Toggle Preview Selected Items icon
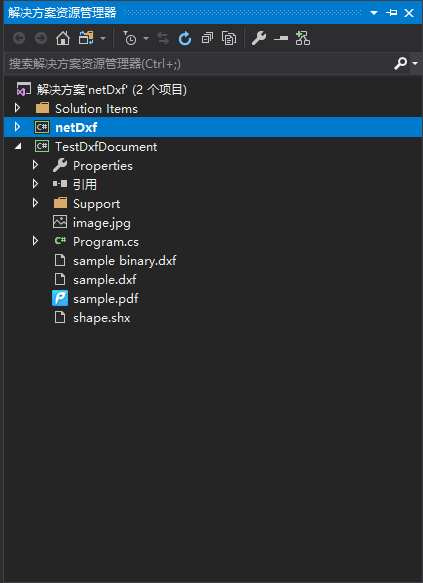This screenshot has width=423, height=583. (281, 38)
